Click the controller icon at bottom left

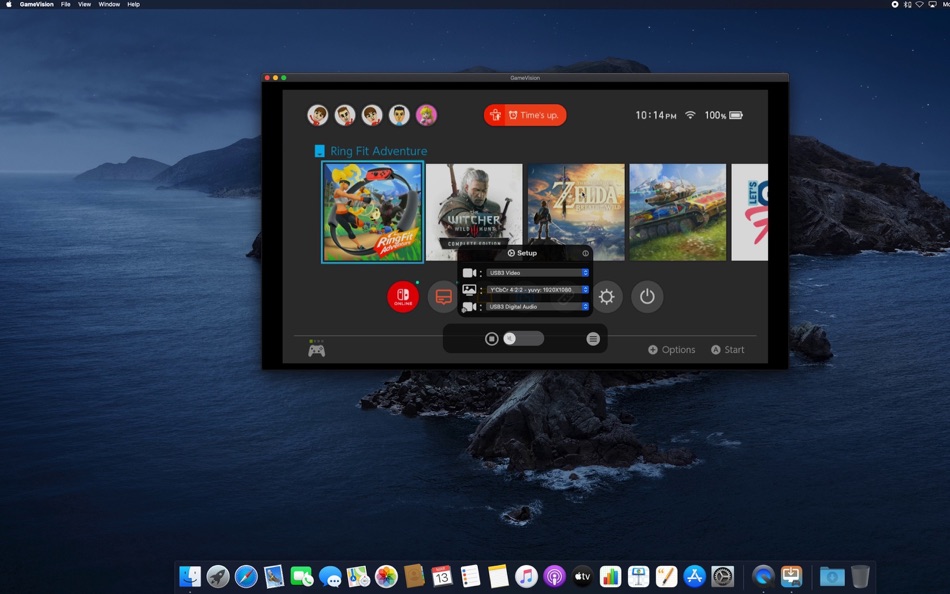click(316, 350)
